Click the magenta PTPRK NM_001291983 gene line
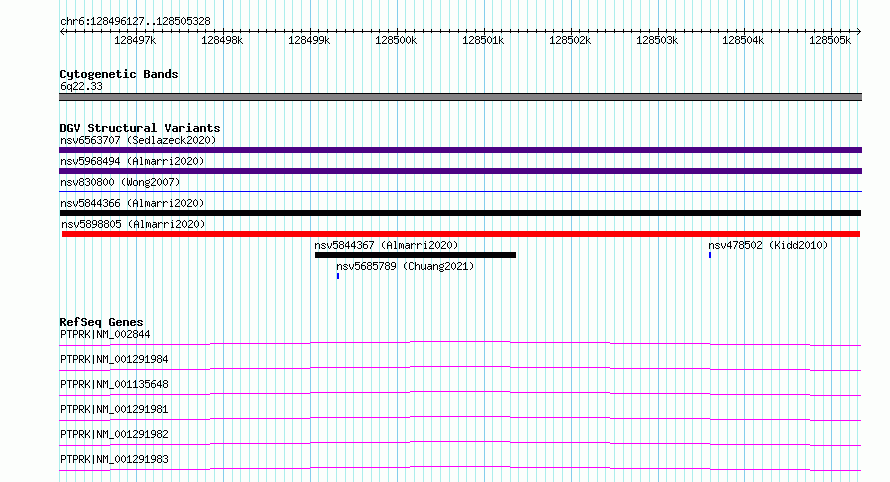The width and height of the screenshot is (890, 482). pyautogui.click(x=460, y=468)
